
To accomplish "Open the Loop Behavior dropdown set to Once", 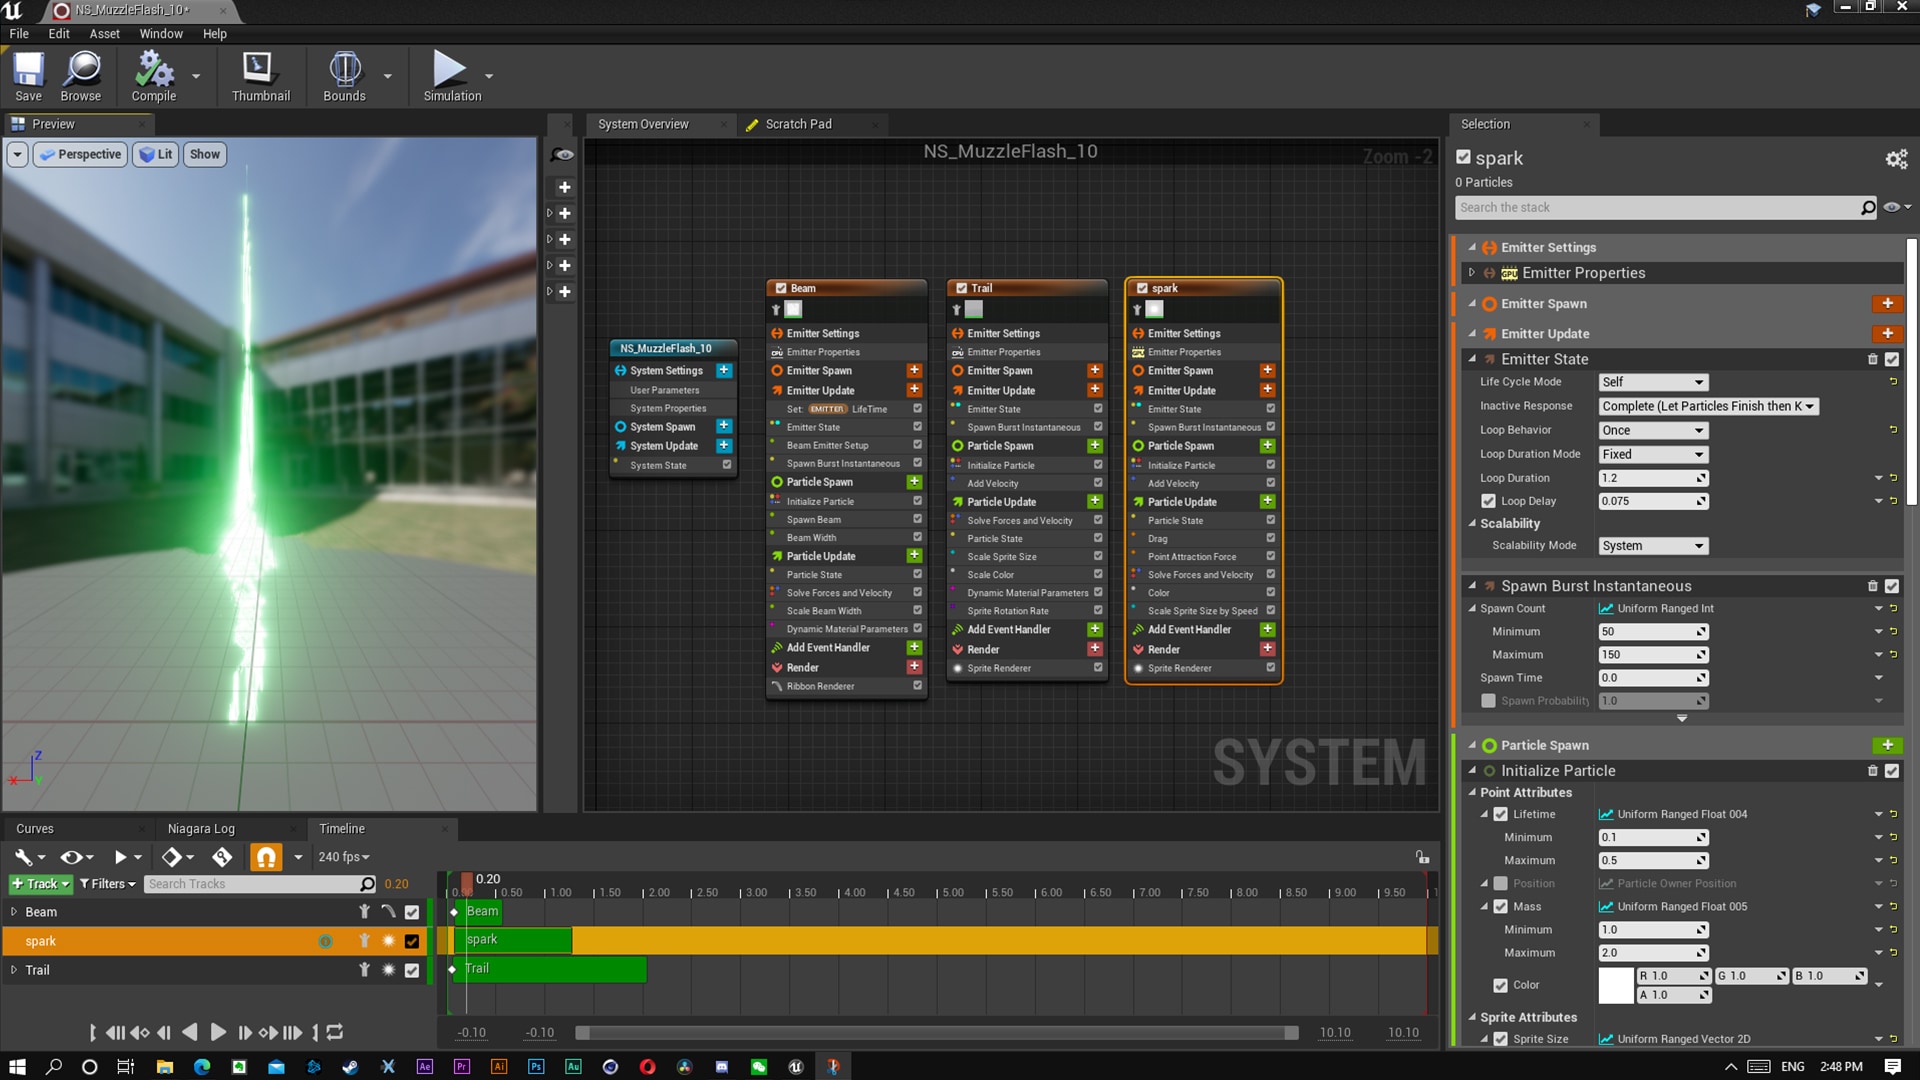I will coord(1652,430).
